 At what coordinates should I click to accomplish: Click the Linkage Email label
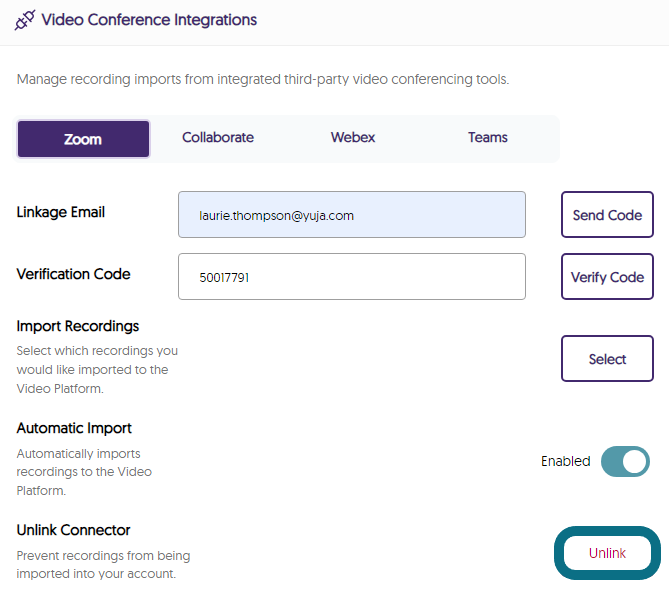point(61,212)
